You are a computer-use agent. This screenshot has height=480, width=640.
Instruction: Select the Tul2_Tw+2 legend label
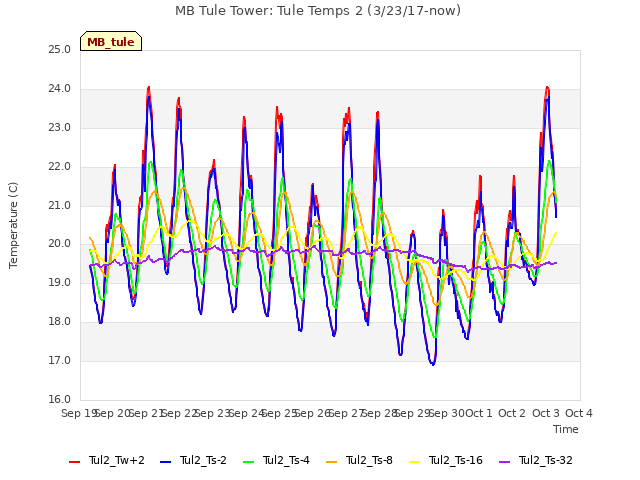pyautogui.click(x=117, y=460)
